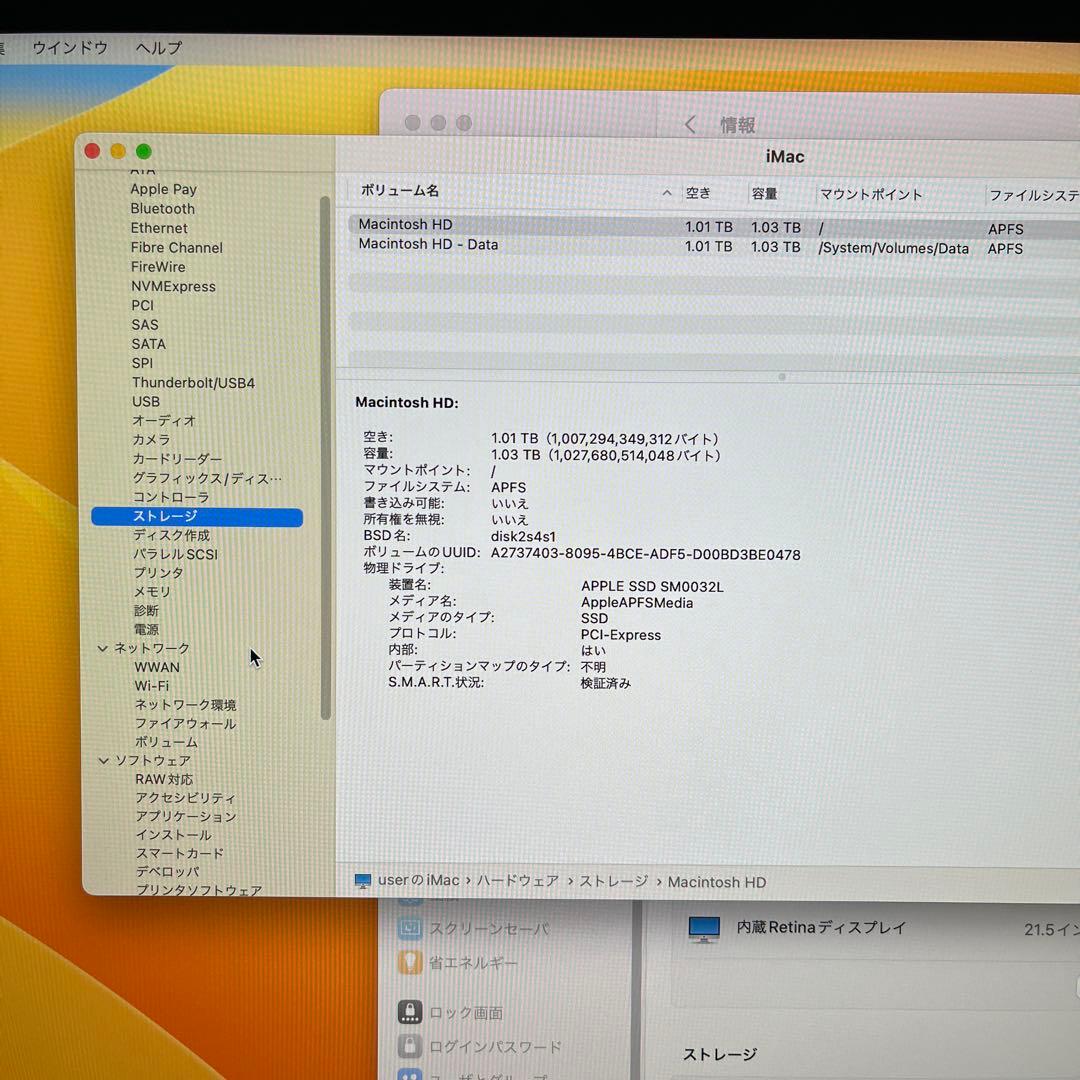
Task: Click the iMac icon in the breadcrumb bar
Action: (361, 882)
